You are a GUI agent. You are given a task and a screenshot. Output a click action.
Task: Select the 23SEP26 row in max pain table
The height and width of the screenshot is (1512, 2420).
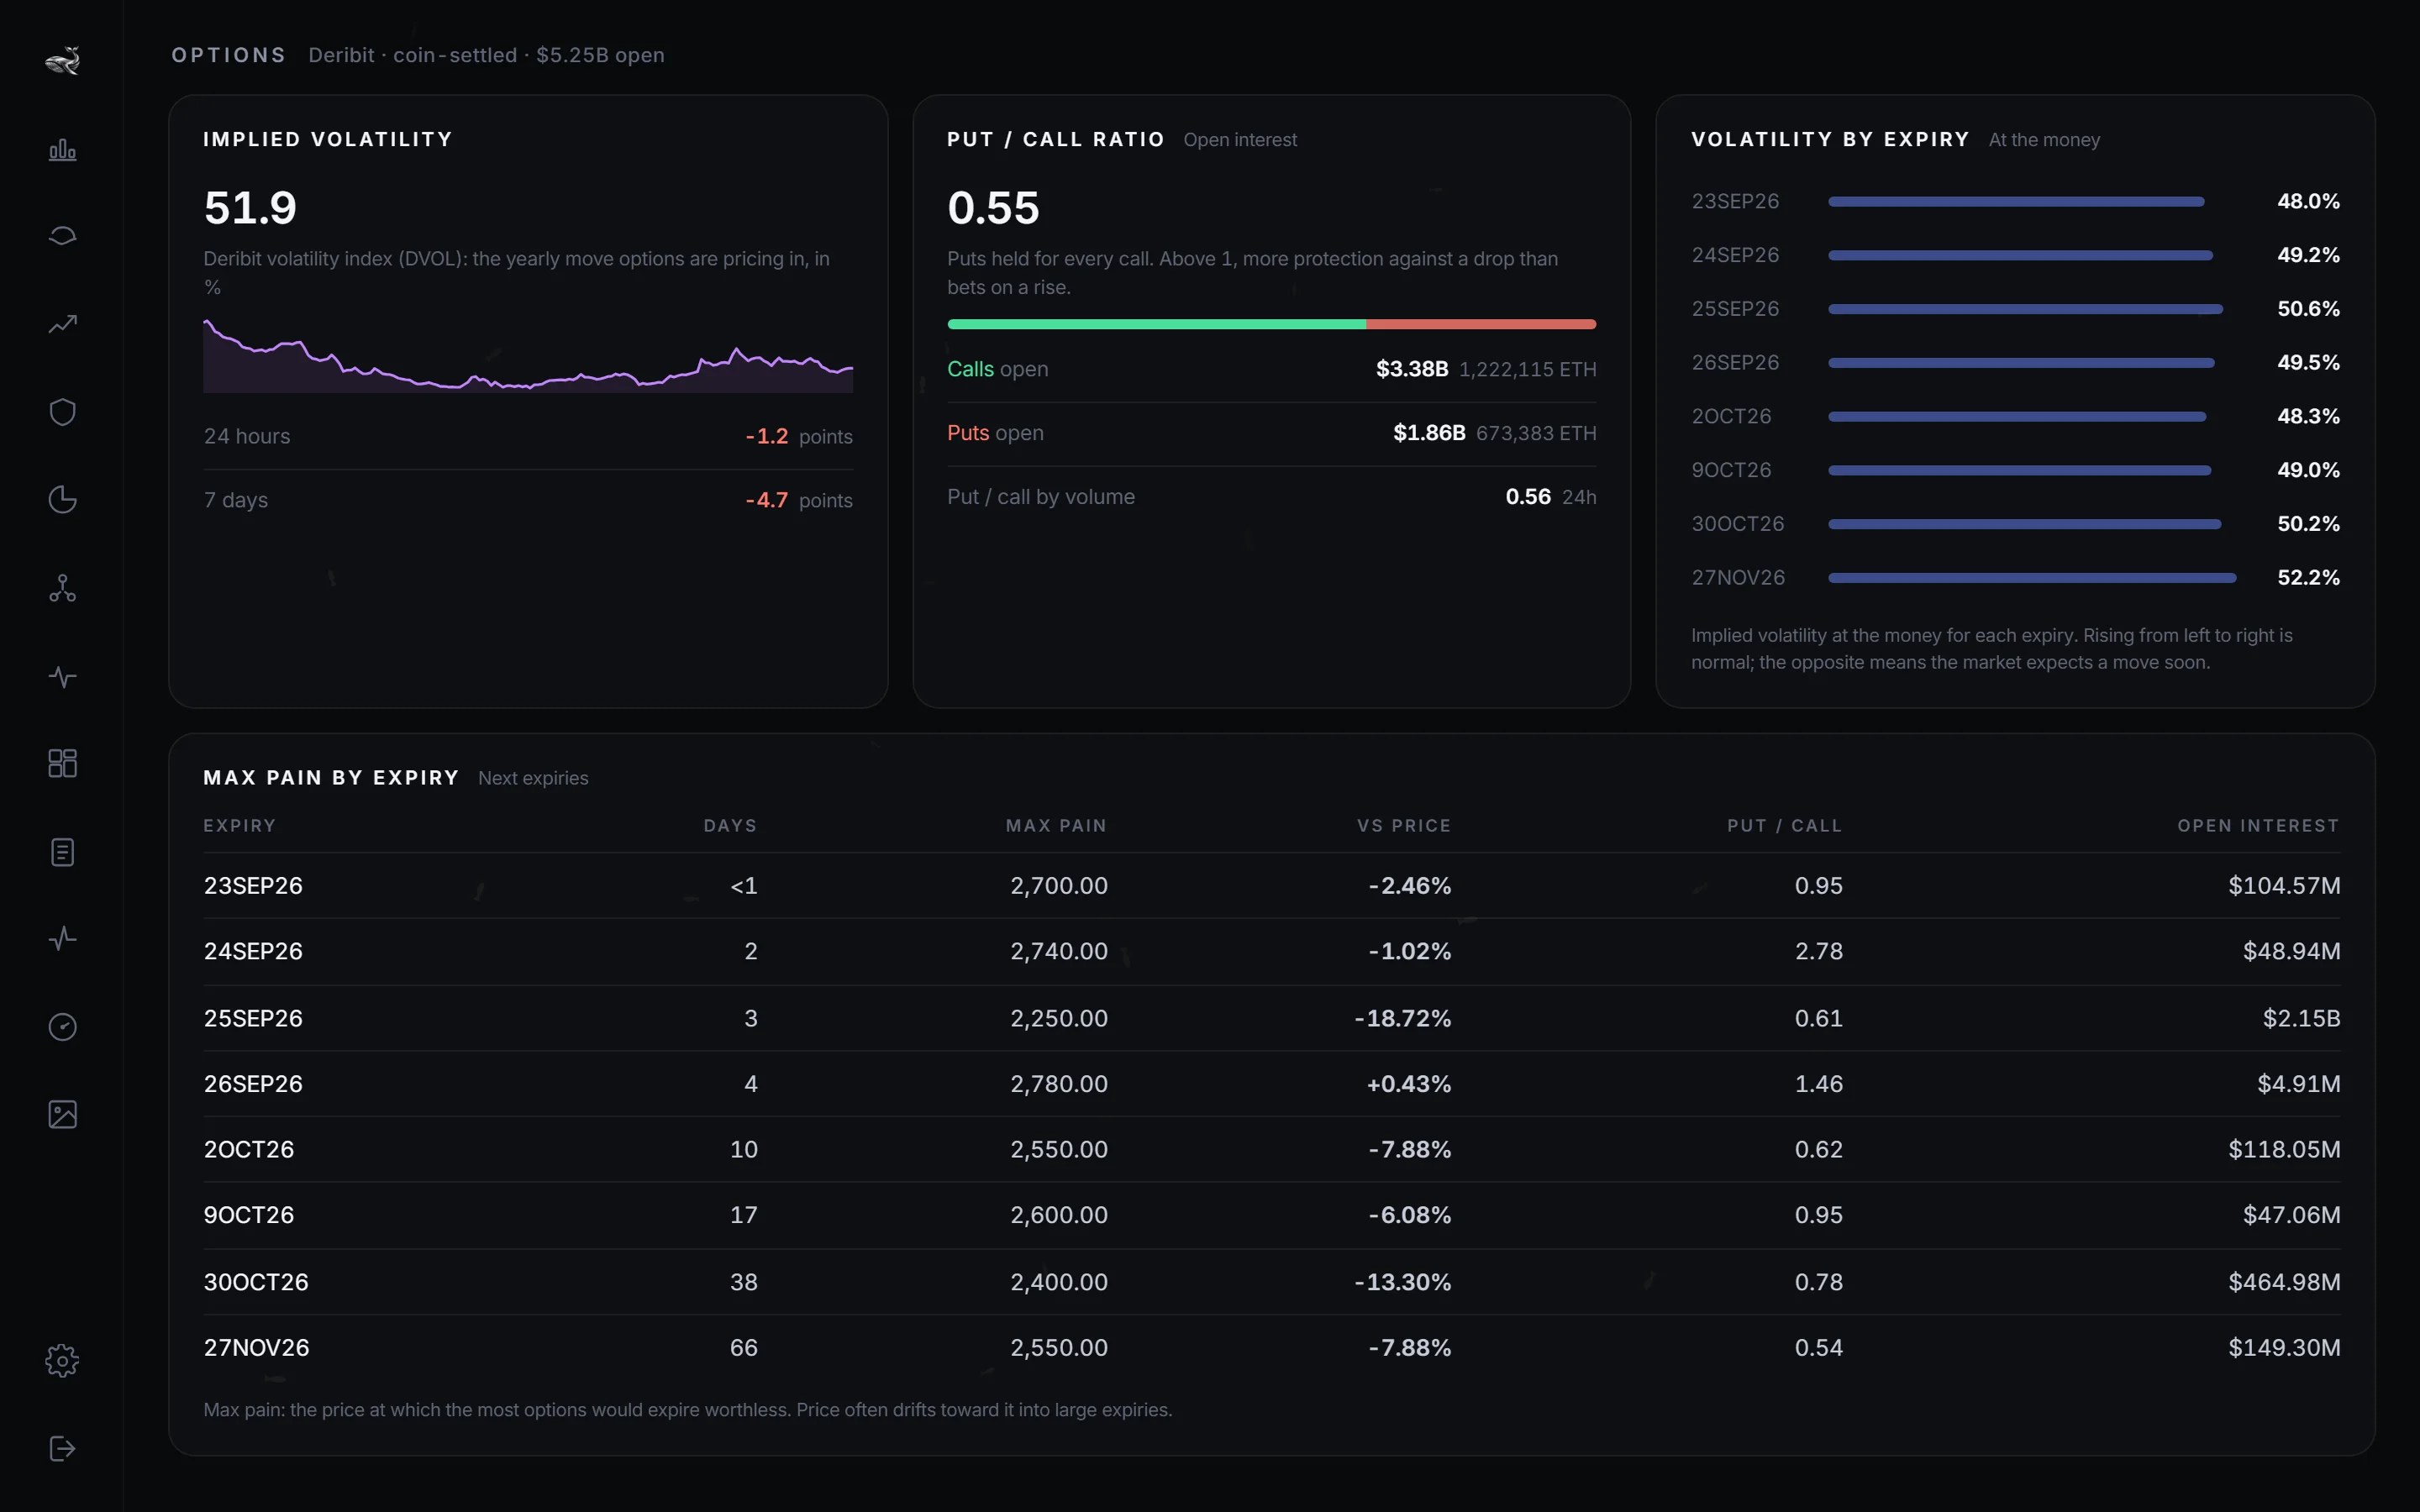click(x=1271, y=886)
